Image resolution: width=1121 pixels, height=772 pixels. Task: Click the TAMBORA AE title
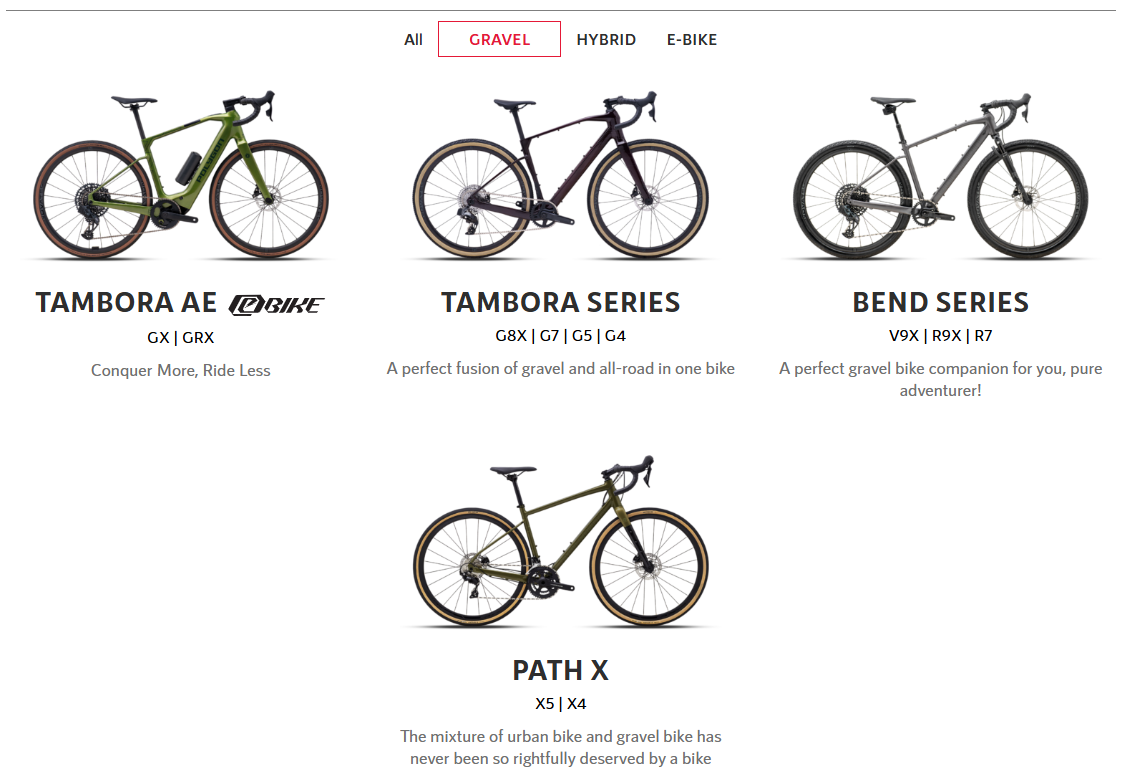[127, 302]
